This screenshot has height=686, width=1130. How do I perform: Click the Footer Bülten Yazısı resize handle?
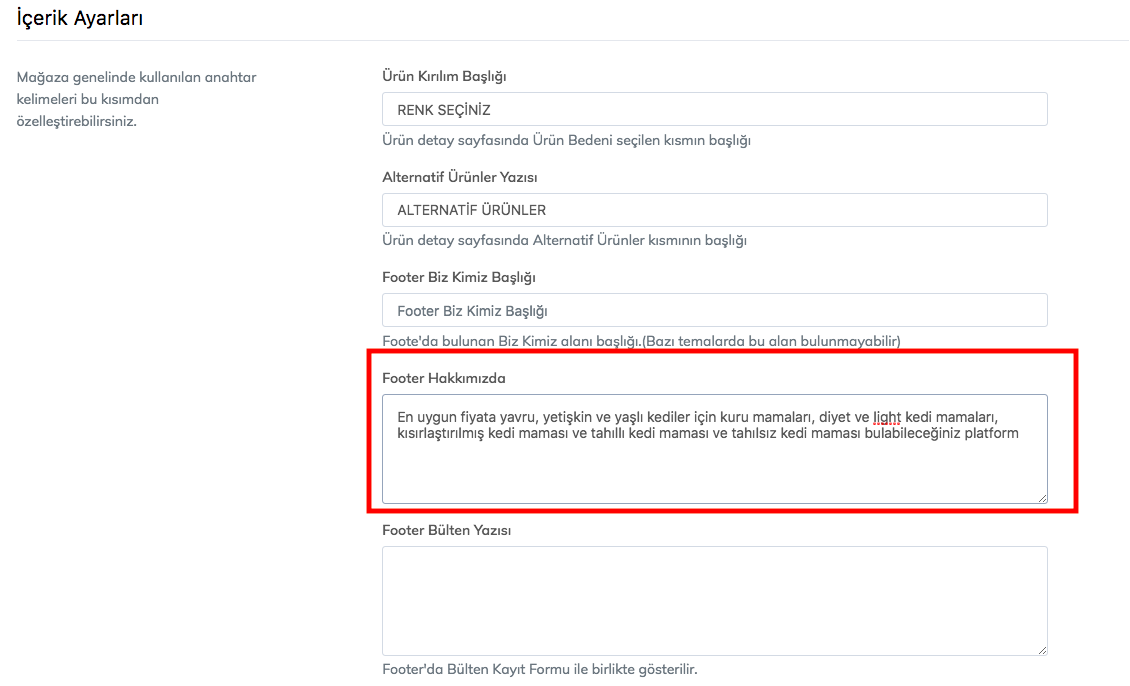pos(1041,649)
